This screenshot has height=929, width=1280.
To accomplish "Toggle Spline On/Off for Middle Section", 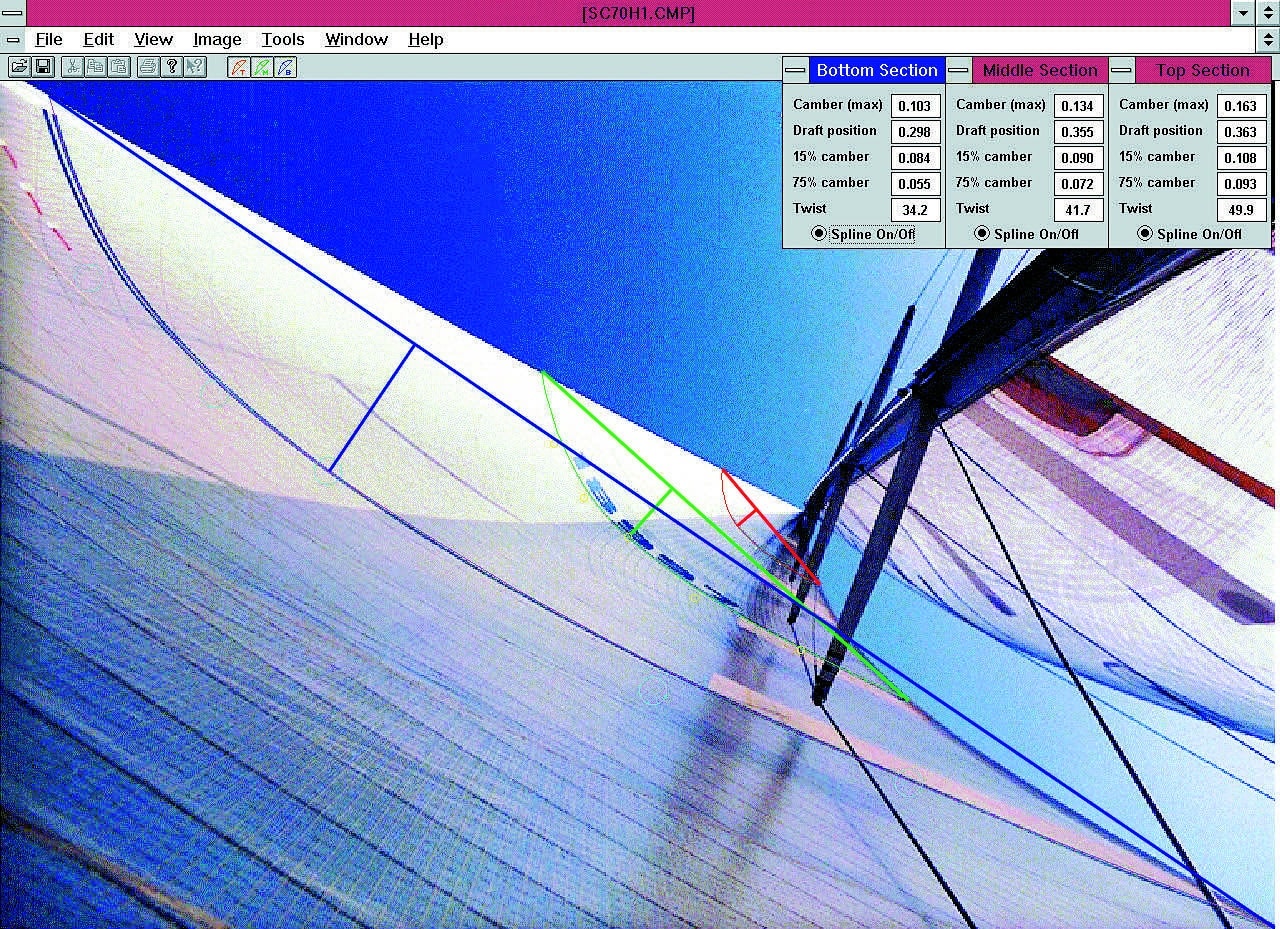I will point(980,234).
